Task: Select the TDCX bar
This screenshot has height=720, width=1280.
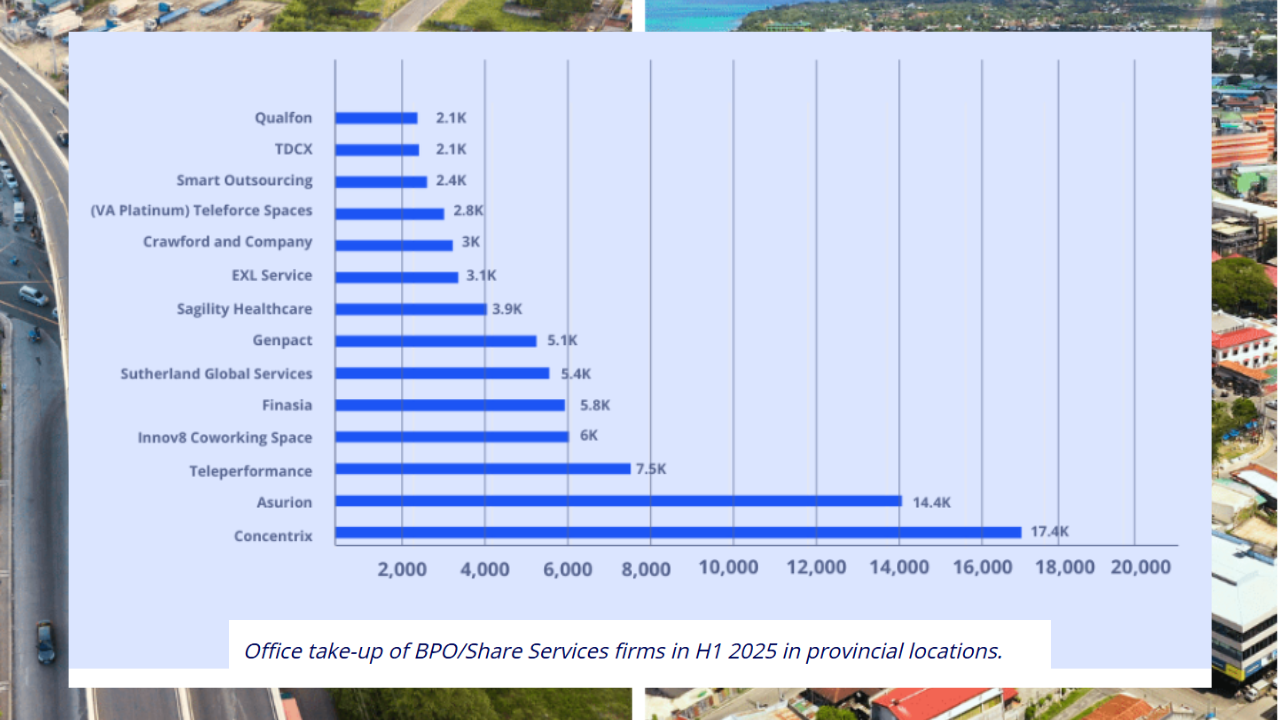Action: point(375,149)
